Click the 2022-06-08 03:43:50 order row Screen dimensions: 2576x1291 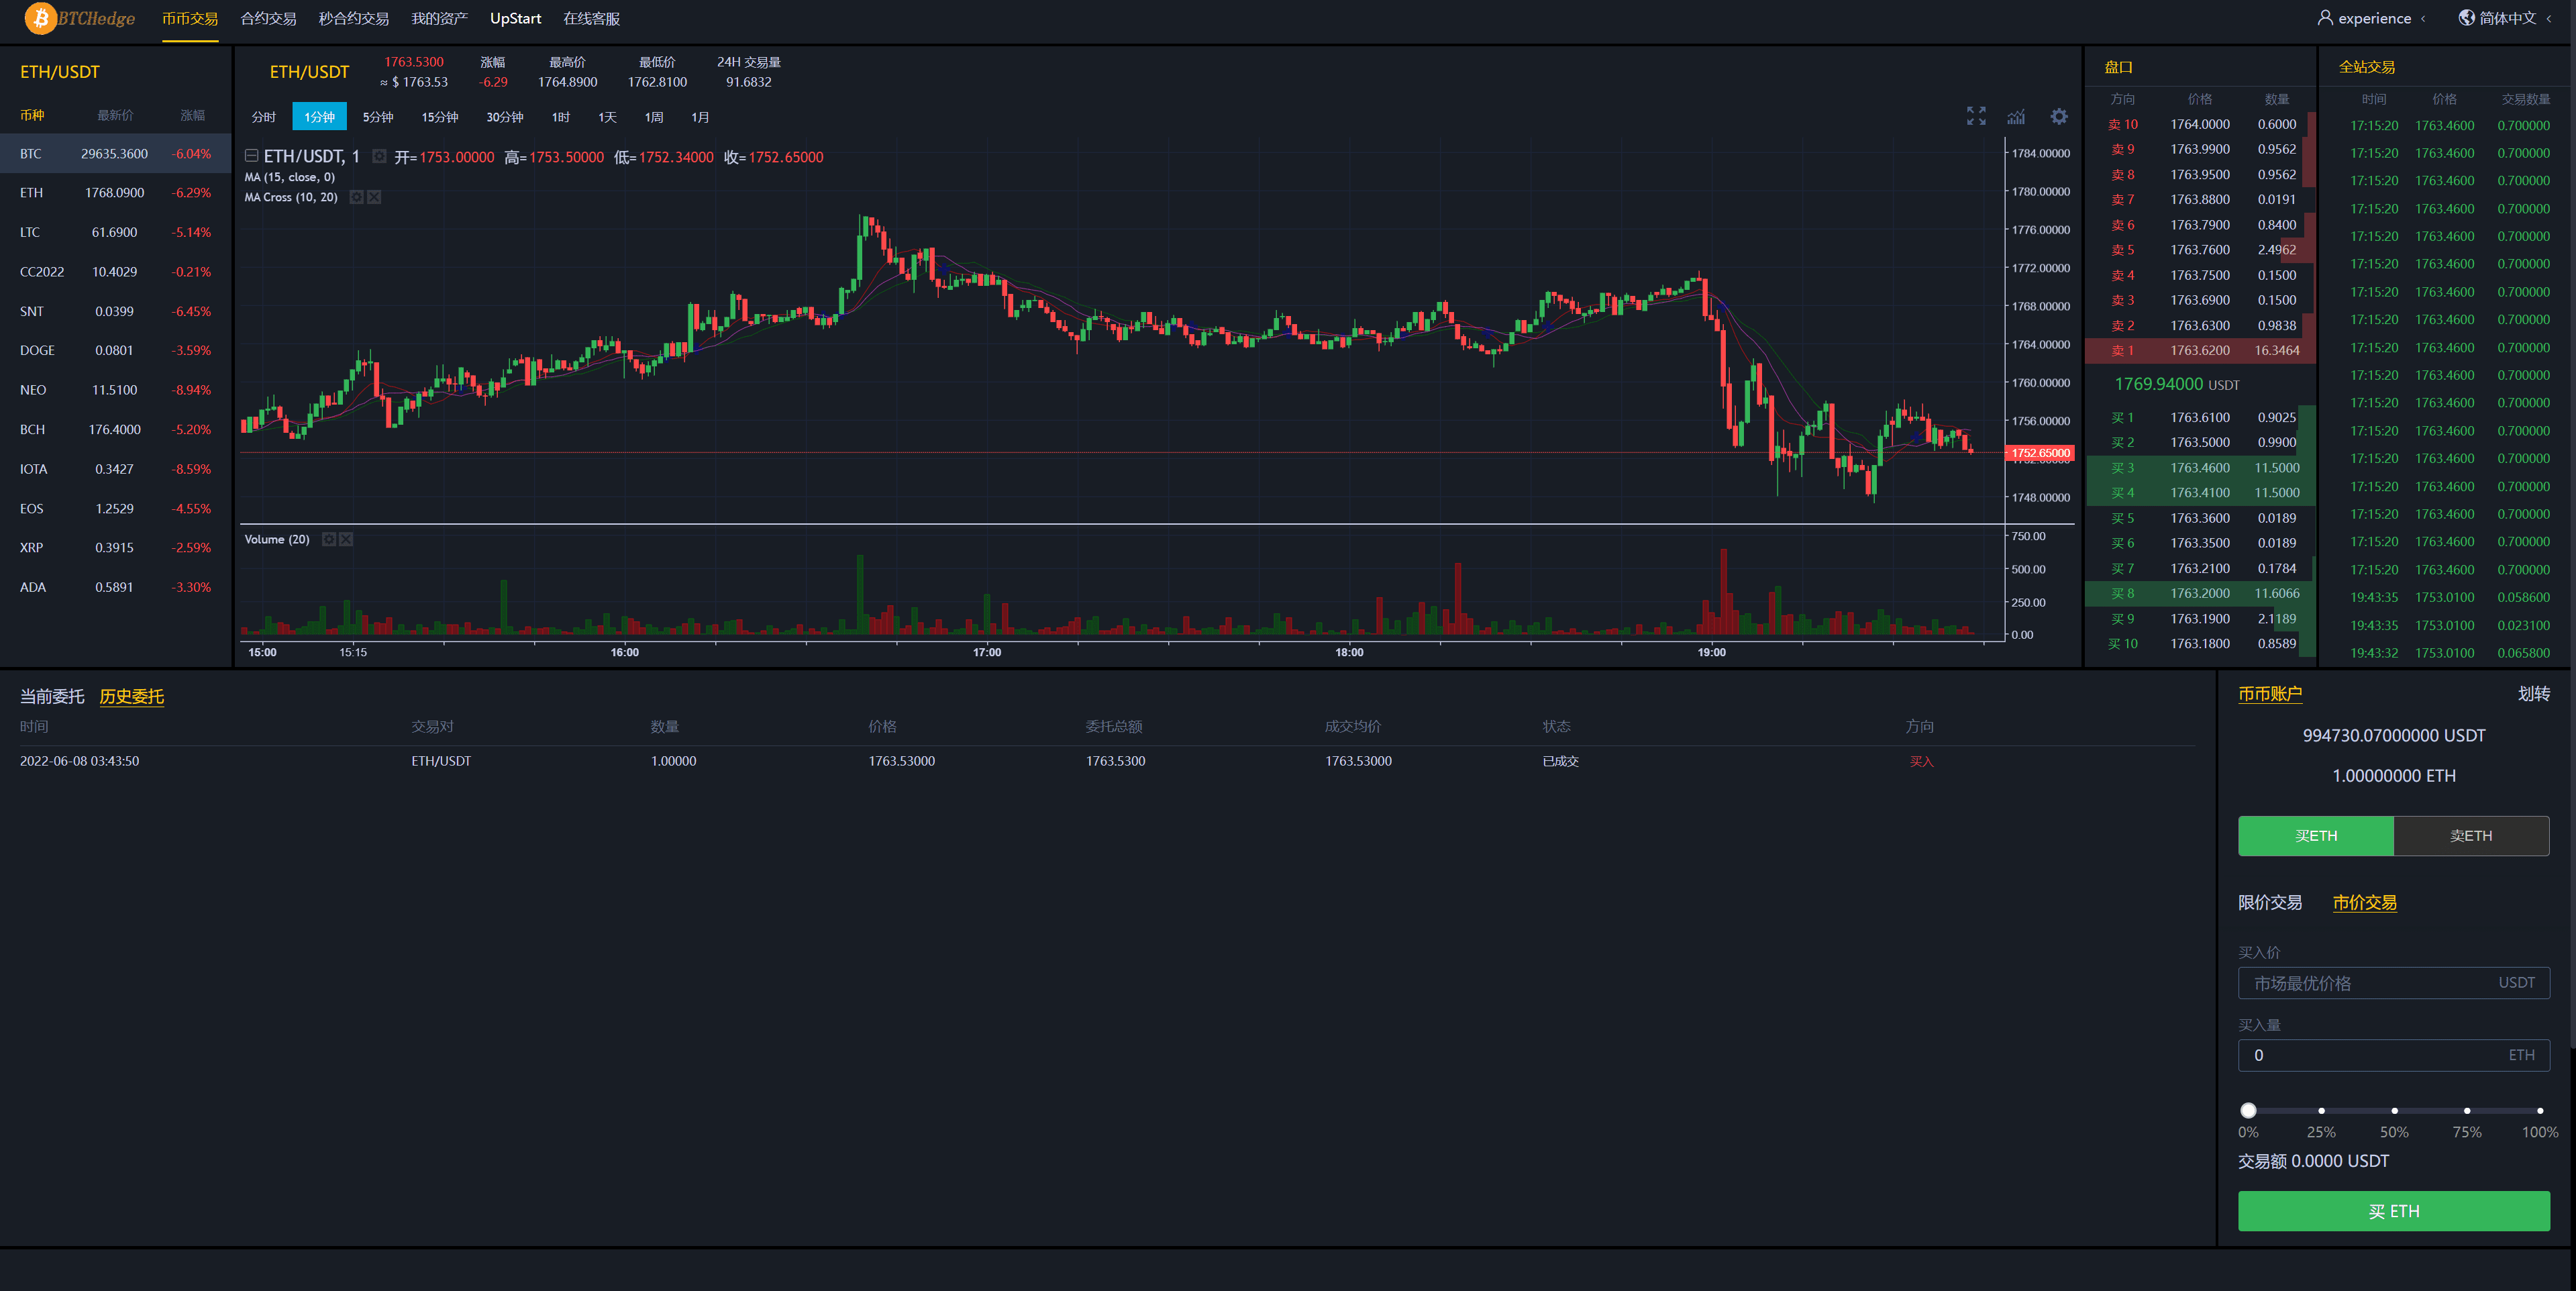point(1108,761)
